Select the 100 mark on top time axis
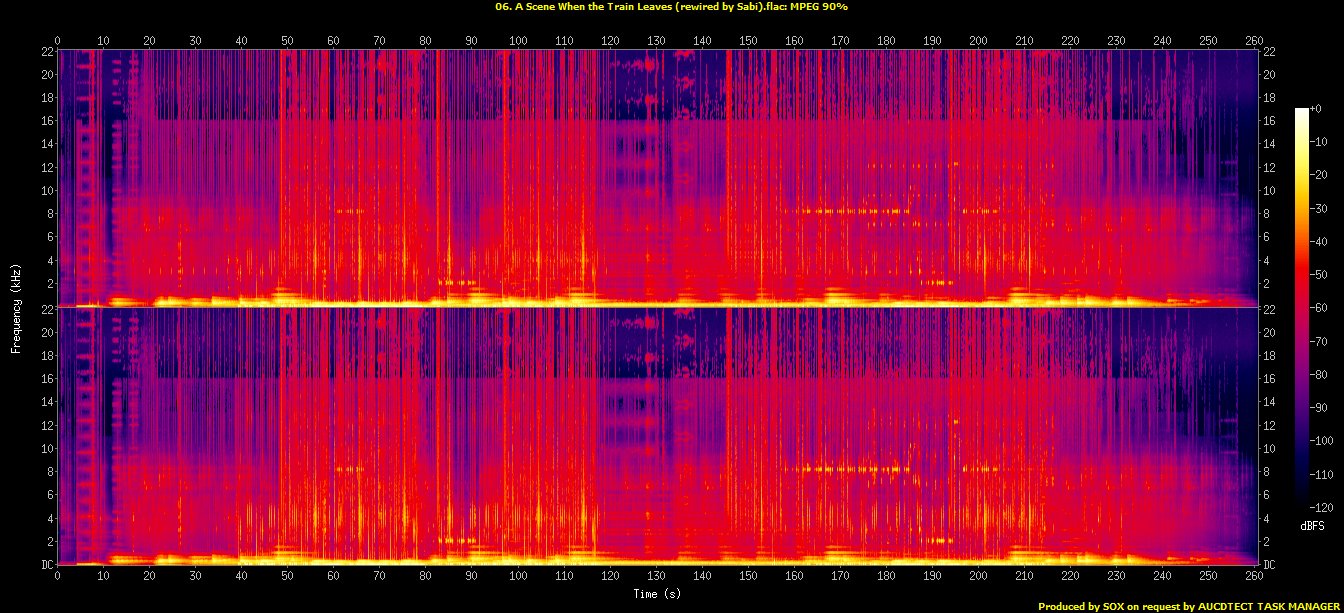Image resolution: width=1344 pixels, height=613 pixels. coord(518,40)
